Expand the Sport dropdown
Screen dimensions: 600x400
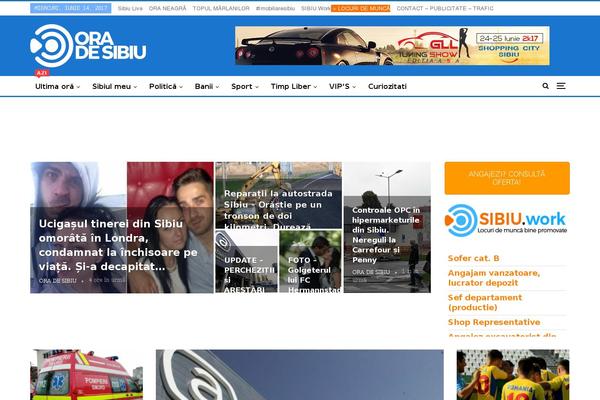[x=245, y=87]
